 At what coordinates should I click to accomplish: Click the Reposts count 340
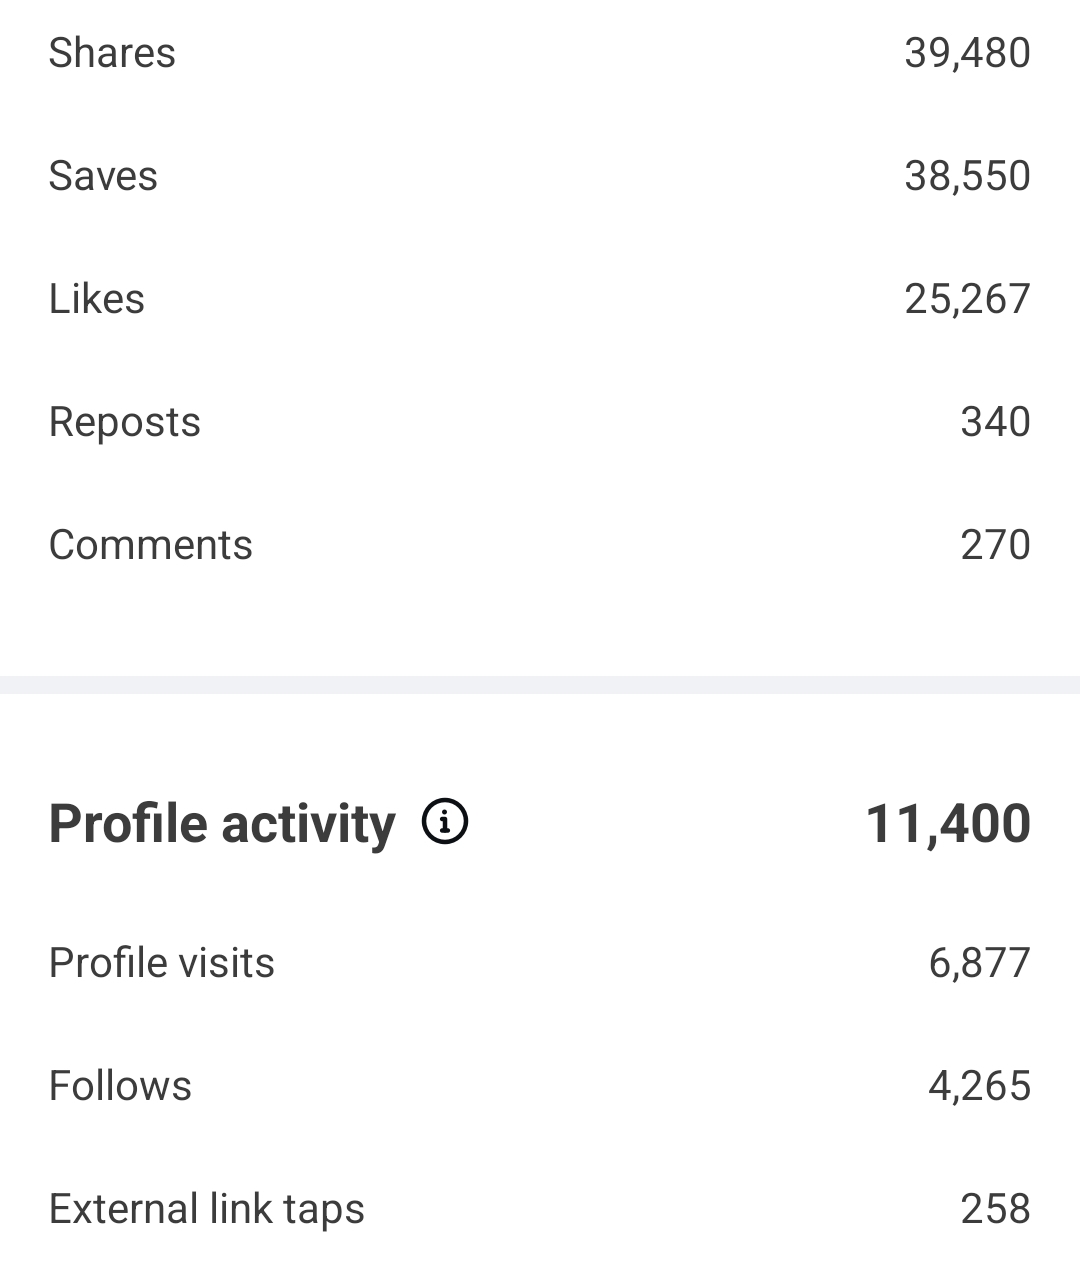pyautogui.click(x=995, y=422)
